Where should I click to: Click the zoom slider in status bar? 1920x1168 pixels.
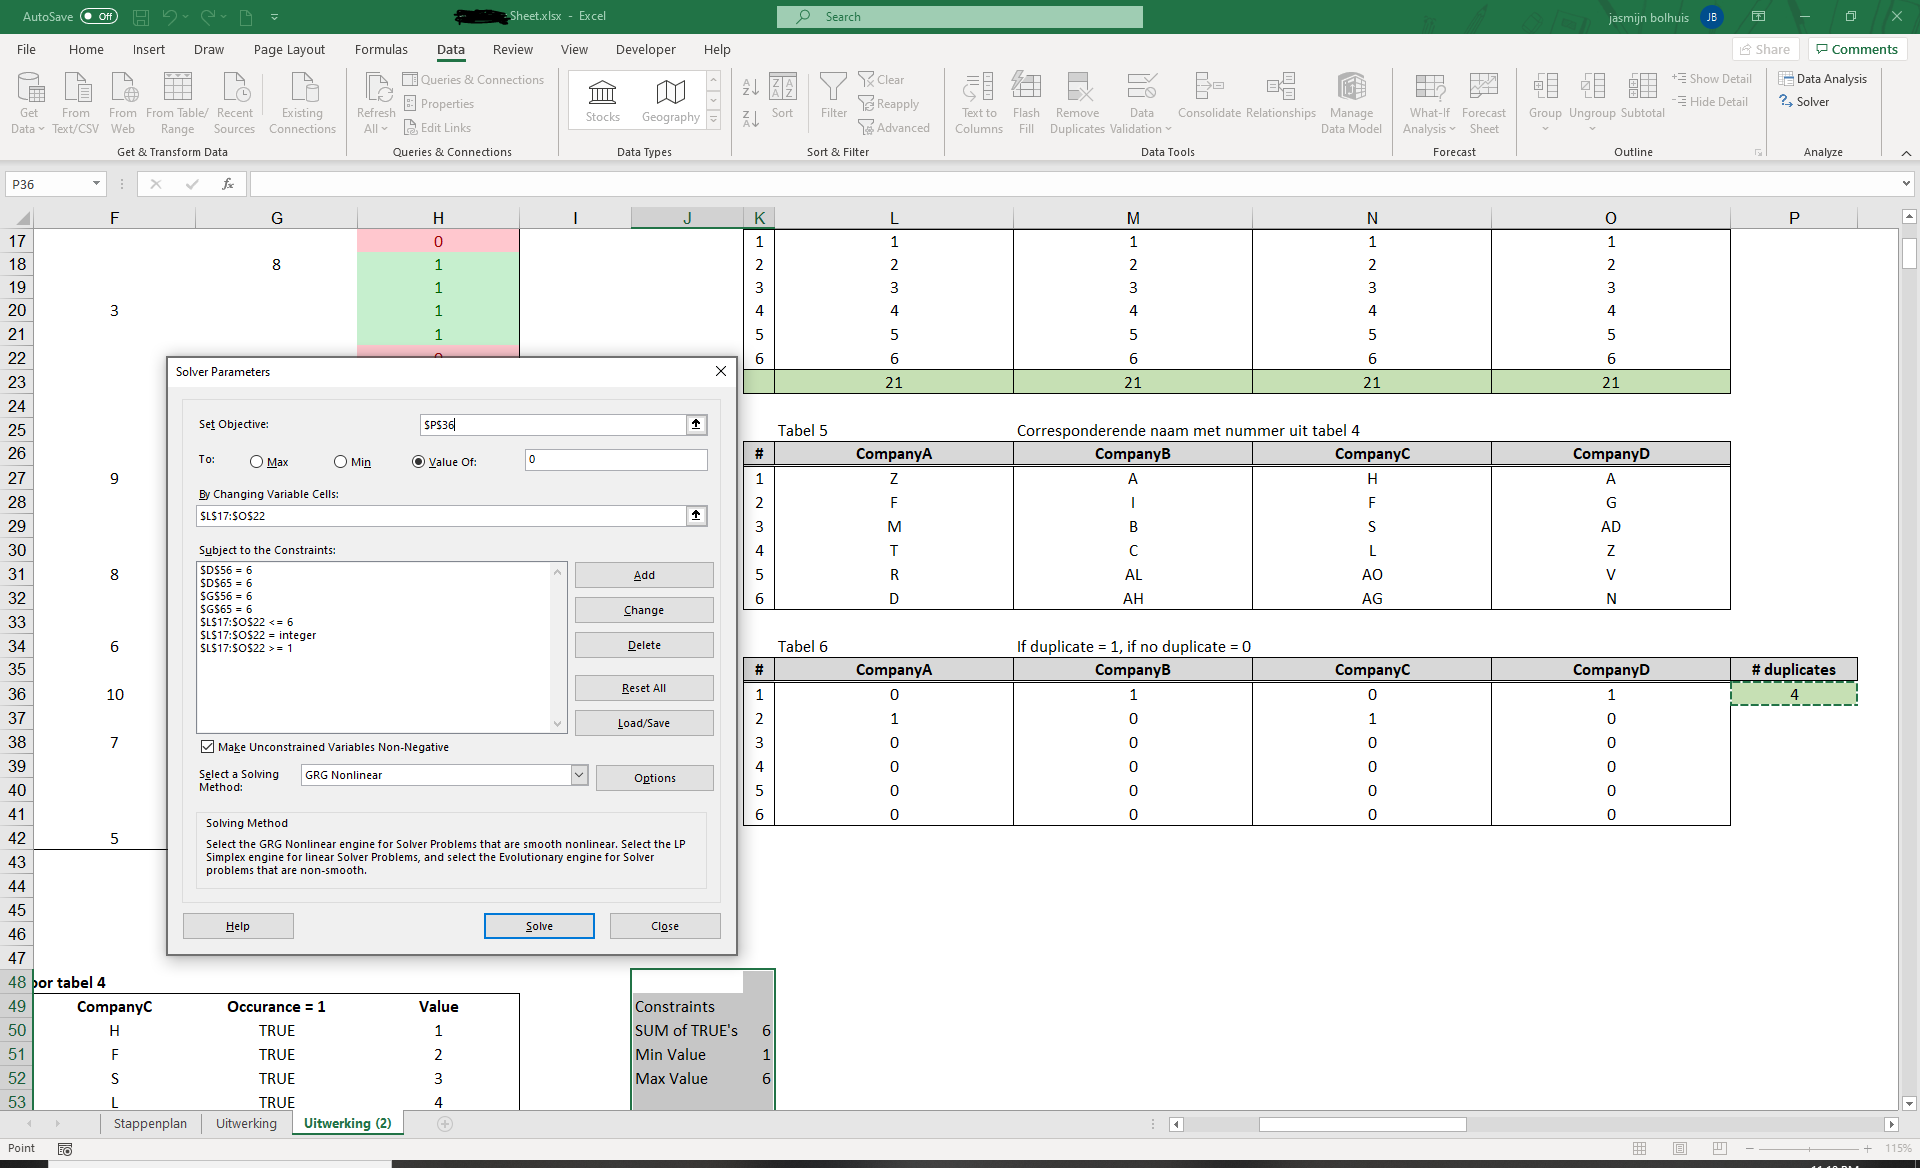1808,1148
